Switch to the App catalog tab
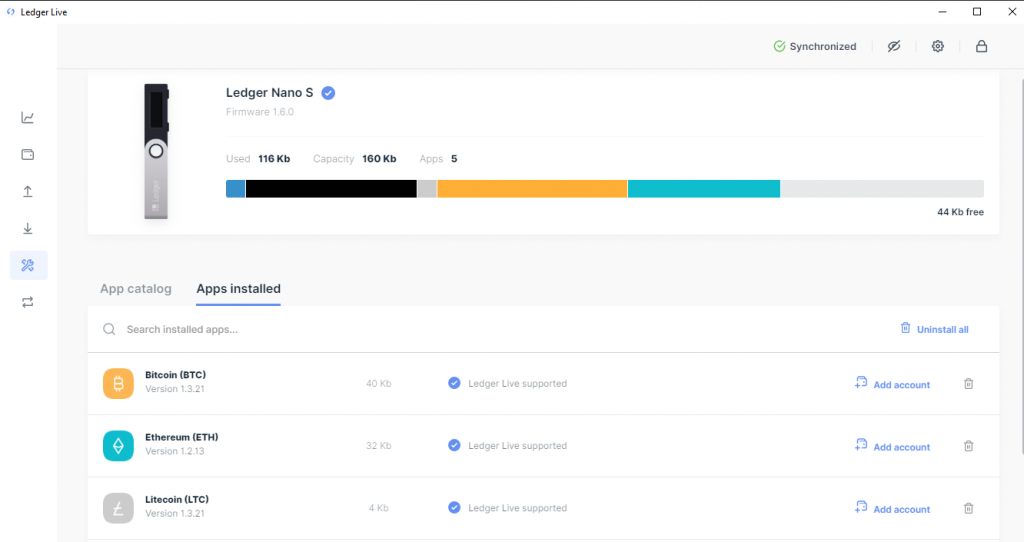 (136, 289)
